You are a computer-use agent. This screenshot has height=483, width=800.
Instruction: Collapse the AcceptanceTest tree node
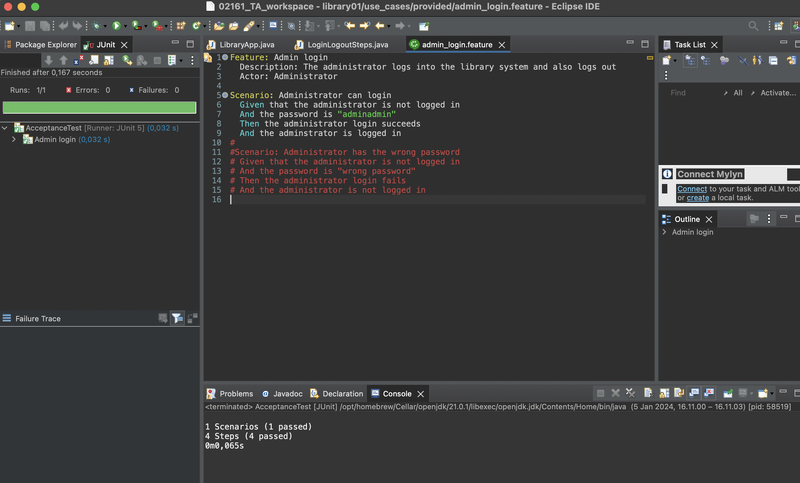(x=5, y=128)
